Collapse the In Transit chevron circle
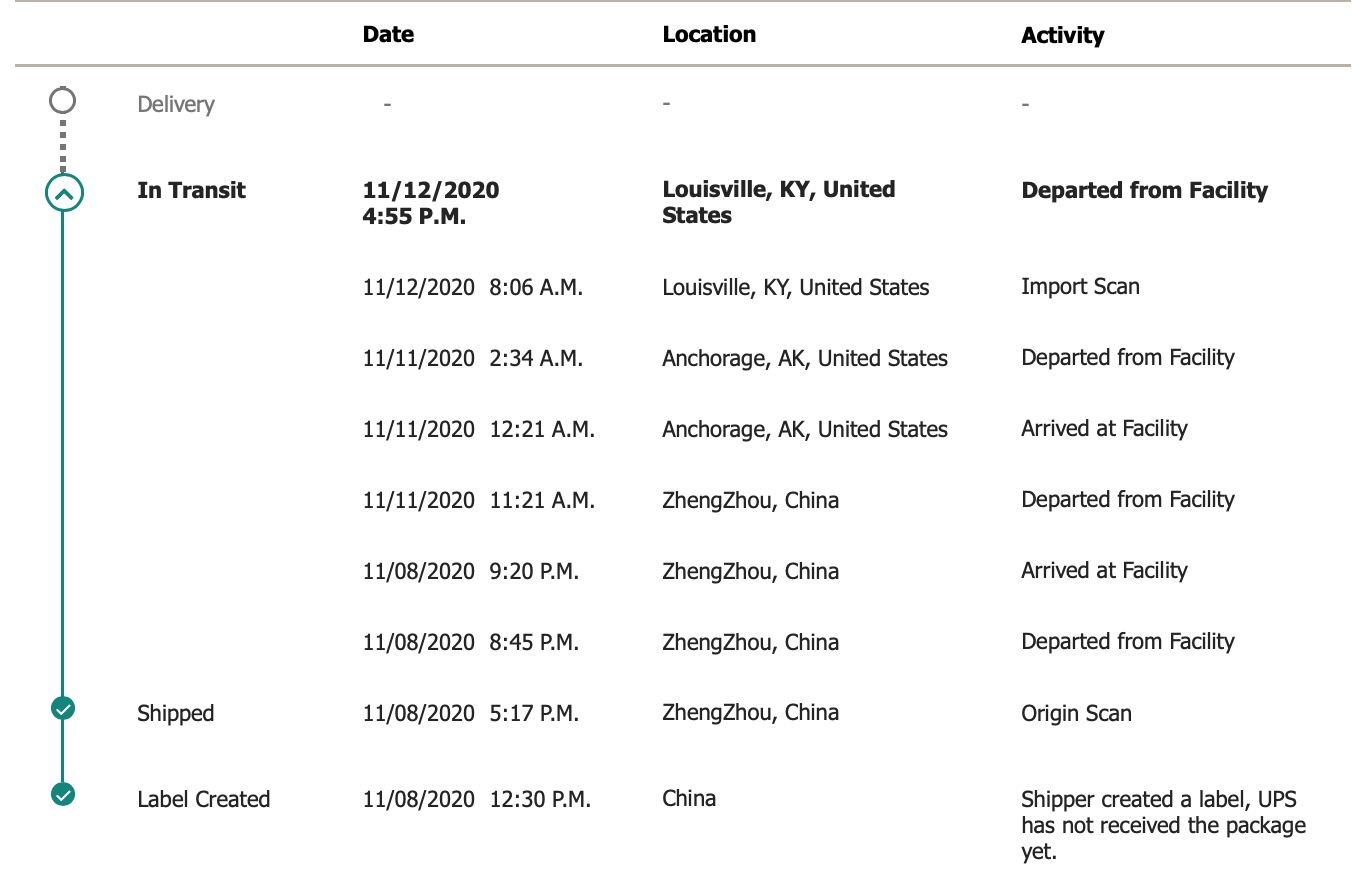Viewport: 1368px width, 882px height. (x=63, y=194)
